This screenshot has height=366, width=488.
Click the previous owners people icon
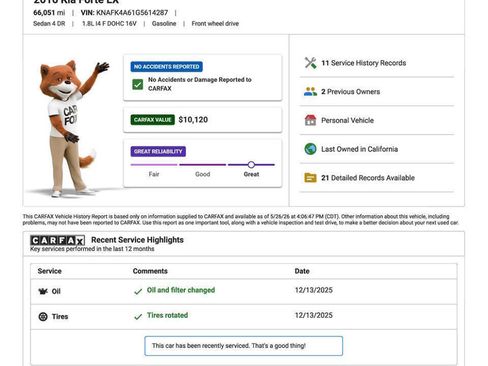click(310, 91)
